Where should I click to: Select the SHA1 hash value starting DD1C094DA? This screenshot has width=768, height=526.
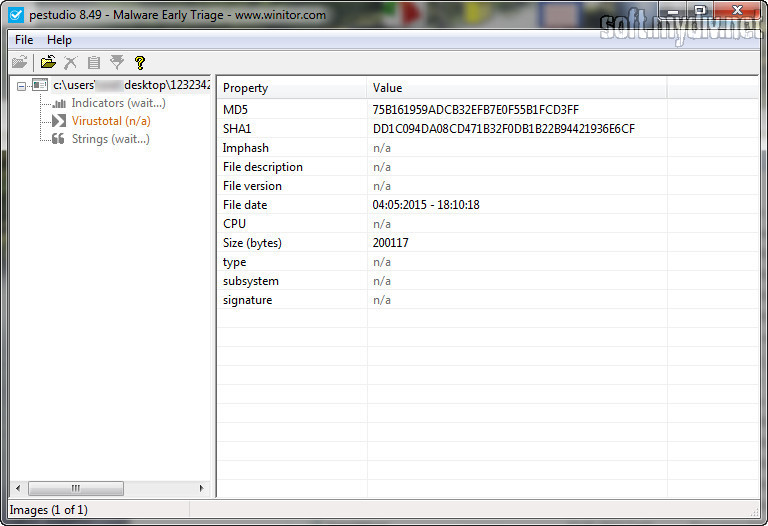pos(504,129)
